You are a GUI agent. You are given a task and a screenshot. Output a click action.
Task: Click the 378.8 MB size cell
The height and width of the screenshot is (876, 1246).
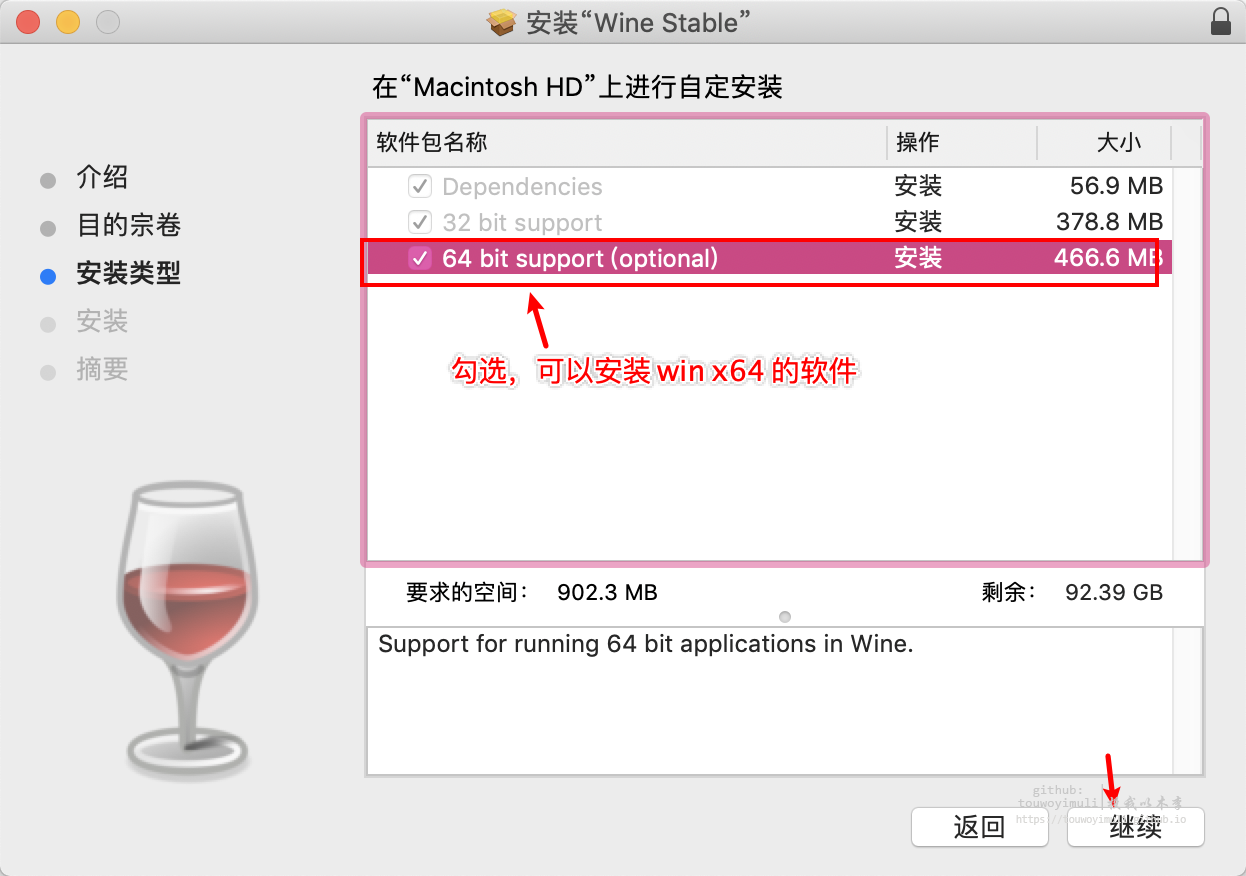1110,222
